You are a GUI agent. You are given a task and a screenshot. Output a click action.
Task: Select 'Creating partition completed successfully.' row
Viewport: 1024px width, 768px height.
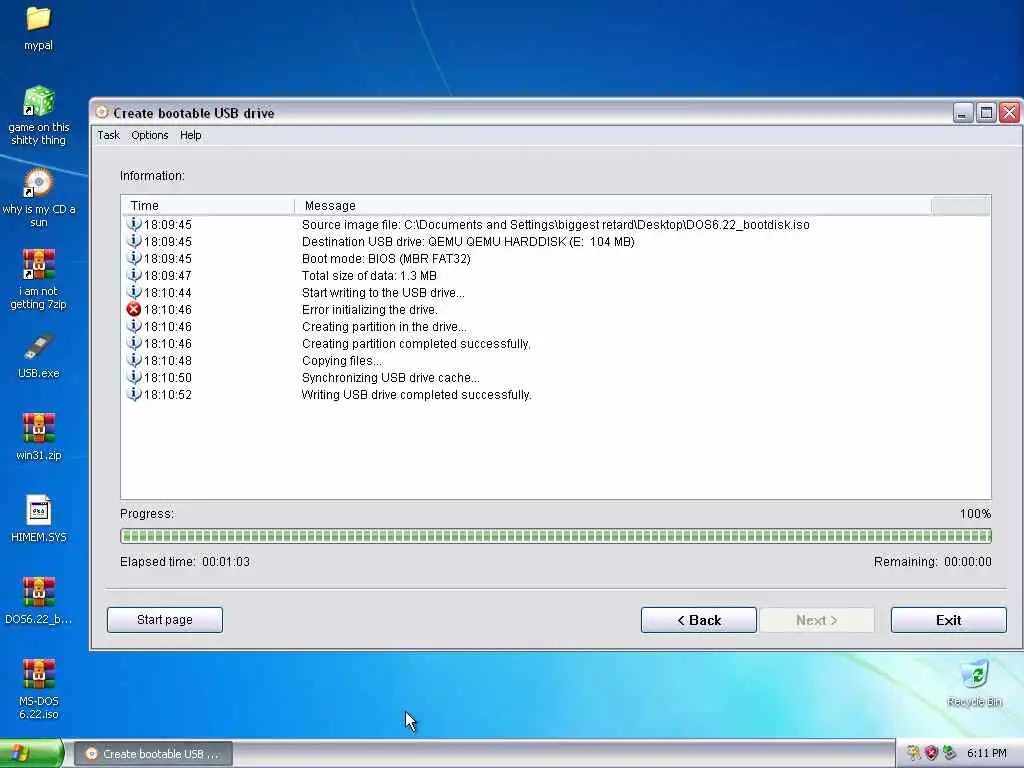(x=556, y=344)
